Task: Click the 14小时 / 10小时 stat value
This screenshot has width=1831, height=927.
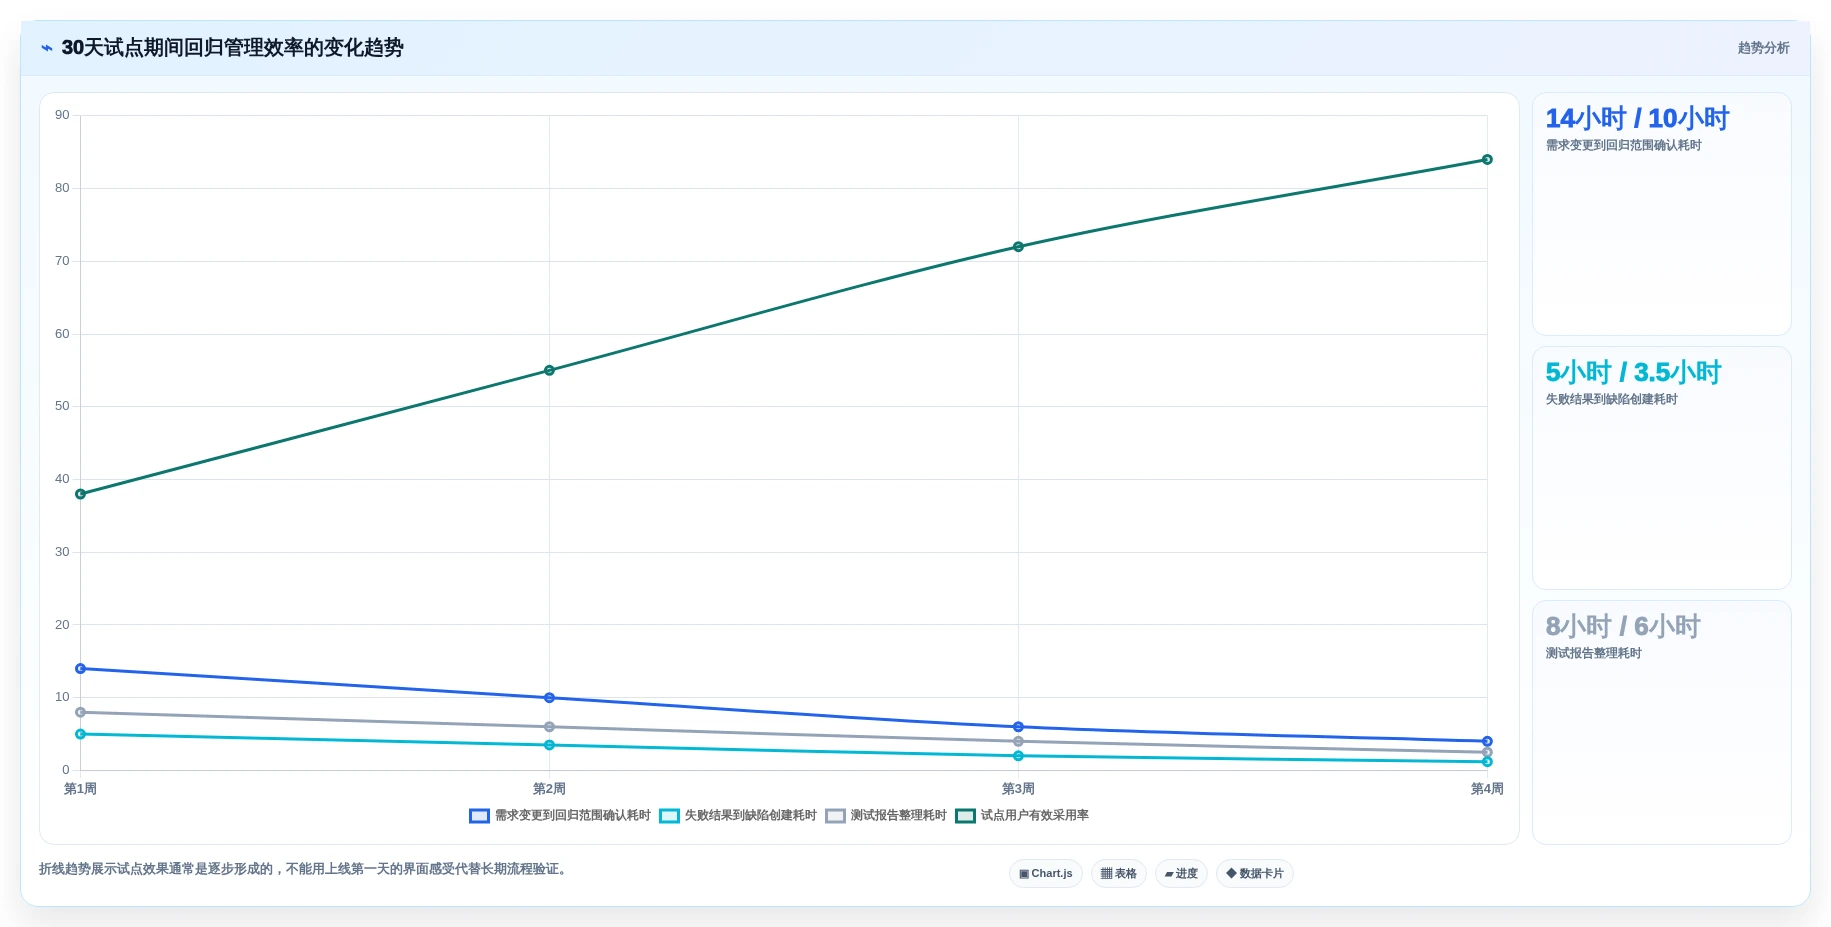Action: (1637, 119)
